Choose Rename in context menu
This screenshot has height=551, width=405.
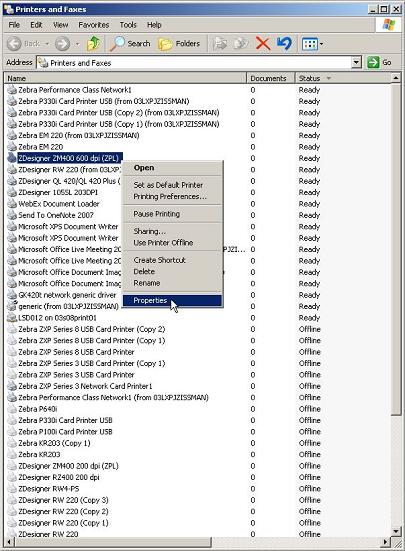point(172,283)
